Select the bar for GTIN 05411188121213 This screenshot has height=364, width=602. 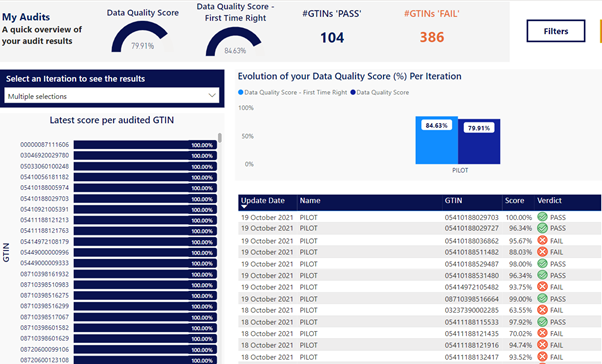(145, 220)
